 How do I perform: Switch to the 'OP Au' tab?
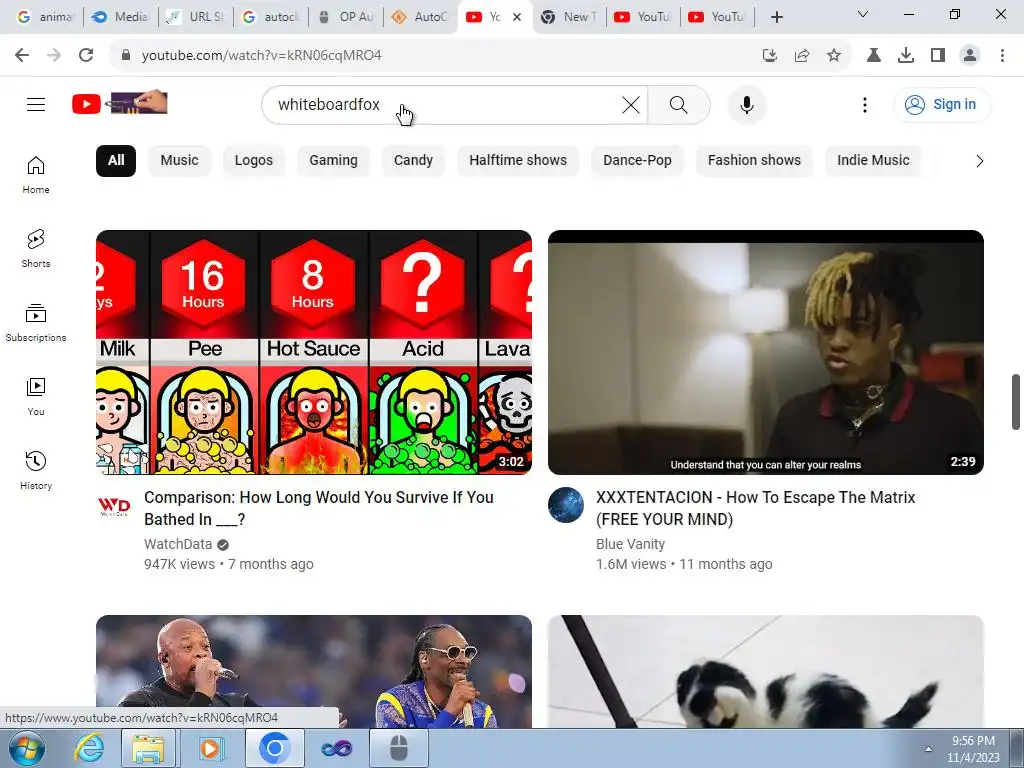345,17
